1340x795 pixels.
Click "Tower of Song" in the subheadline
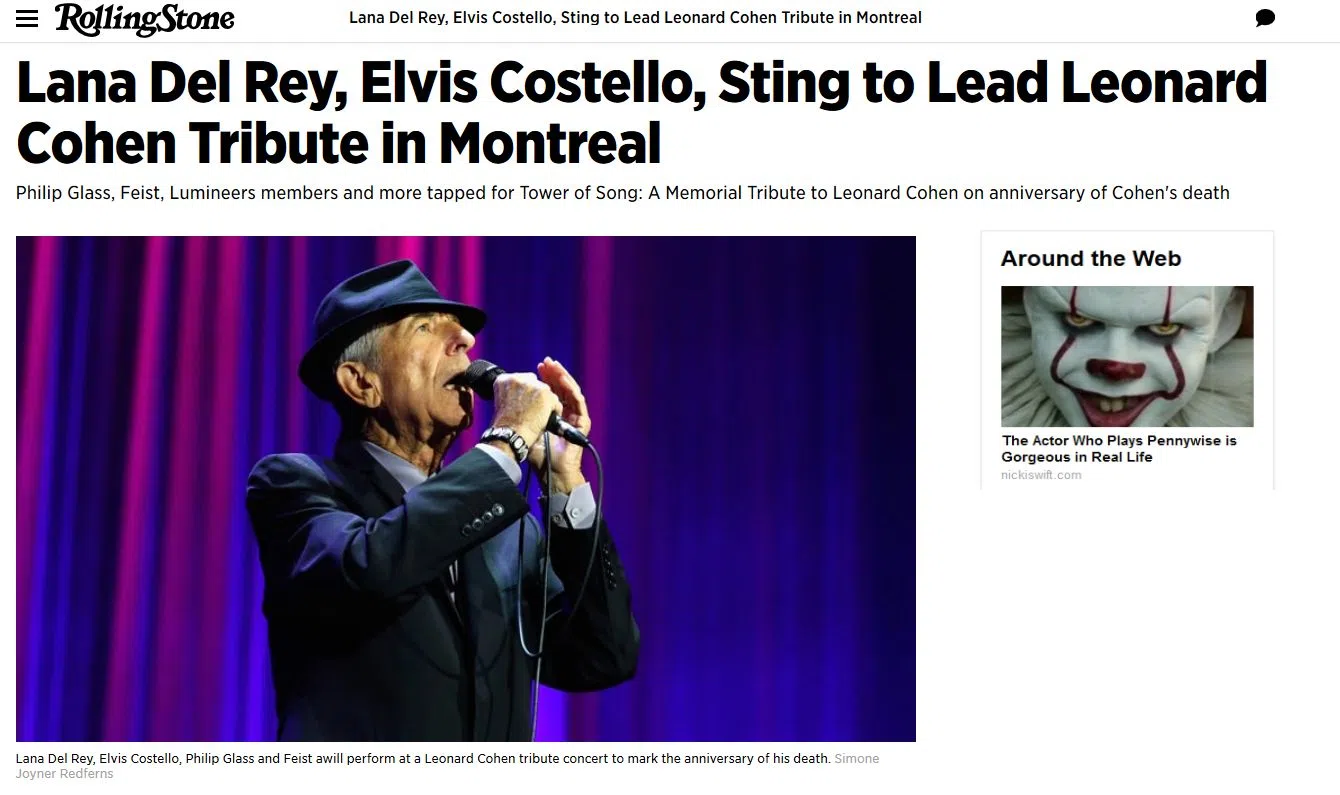click(579, 192)
